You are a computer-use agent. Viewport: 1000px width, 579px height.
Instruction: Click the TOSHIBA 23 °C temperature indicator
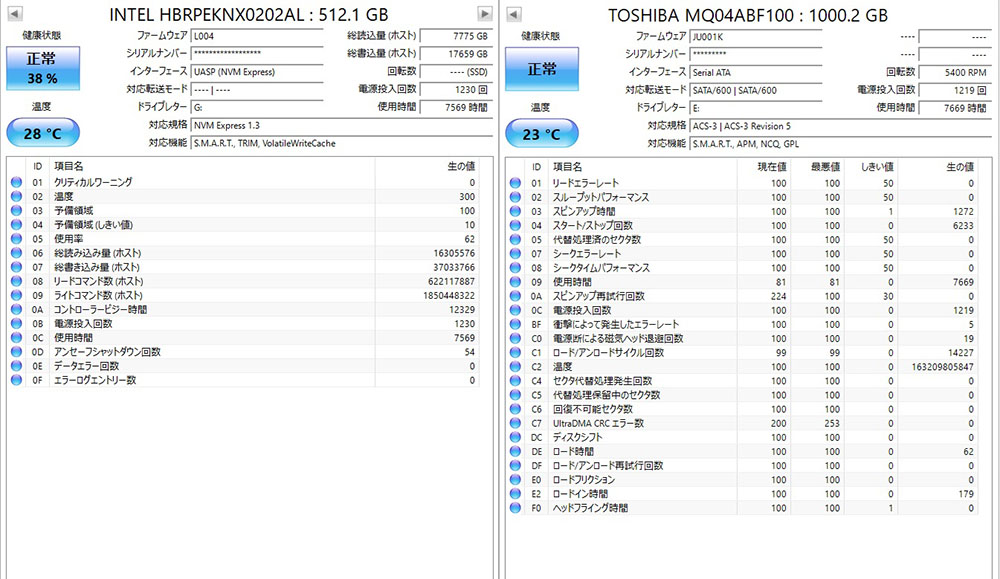[x=542, y=133]
